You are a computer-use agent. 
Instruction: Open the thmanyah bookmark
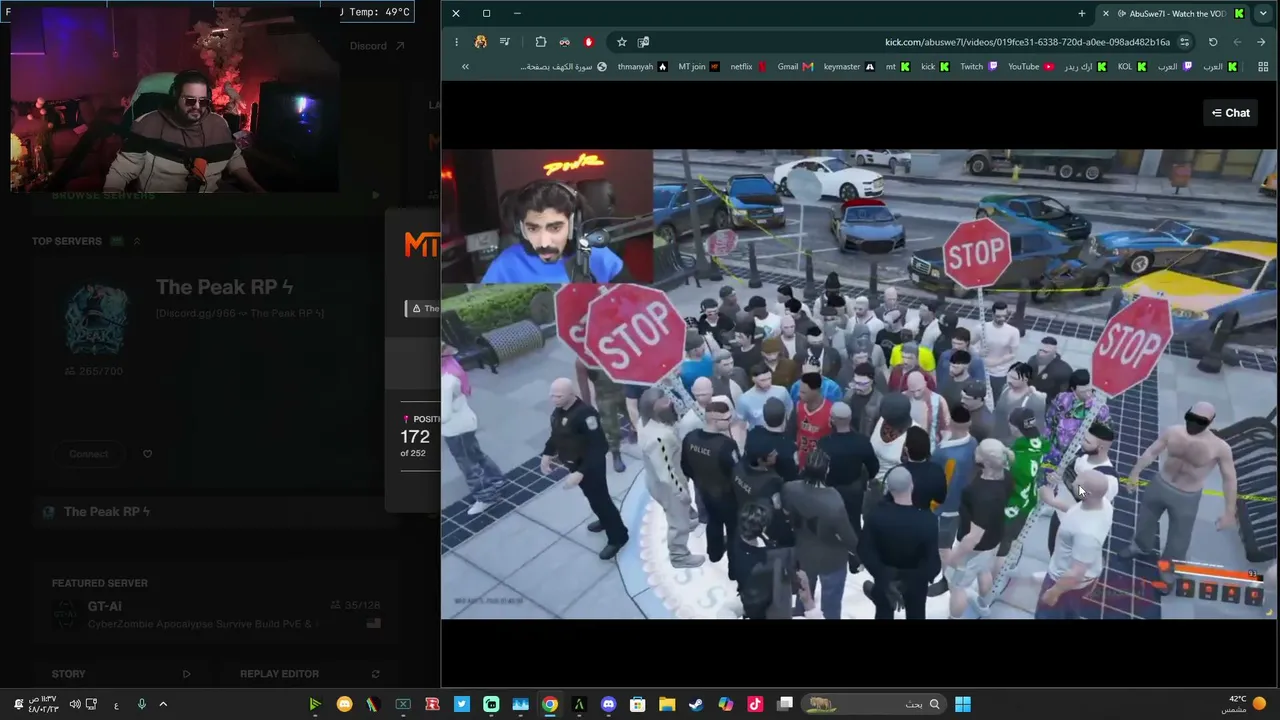point(642,67)
